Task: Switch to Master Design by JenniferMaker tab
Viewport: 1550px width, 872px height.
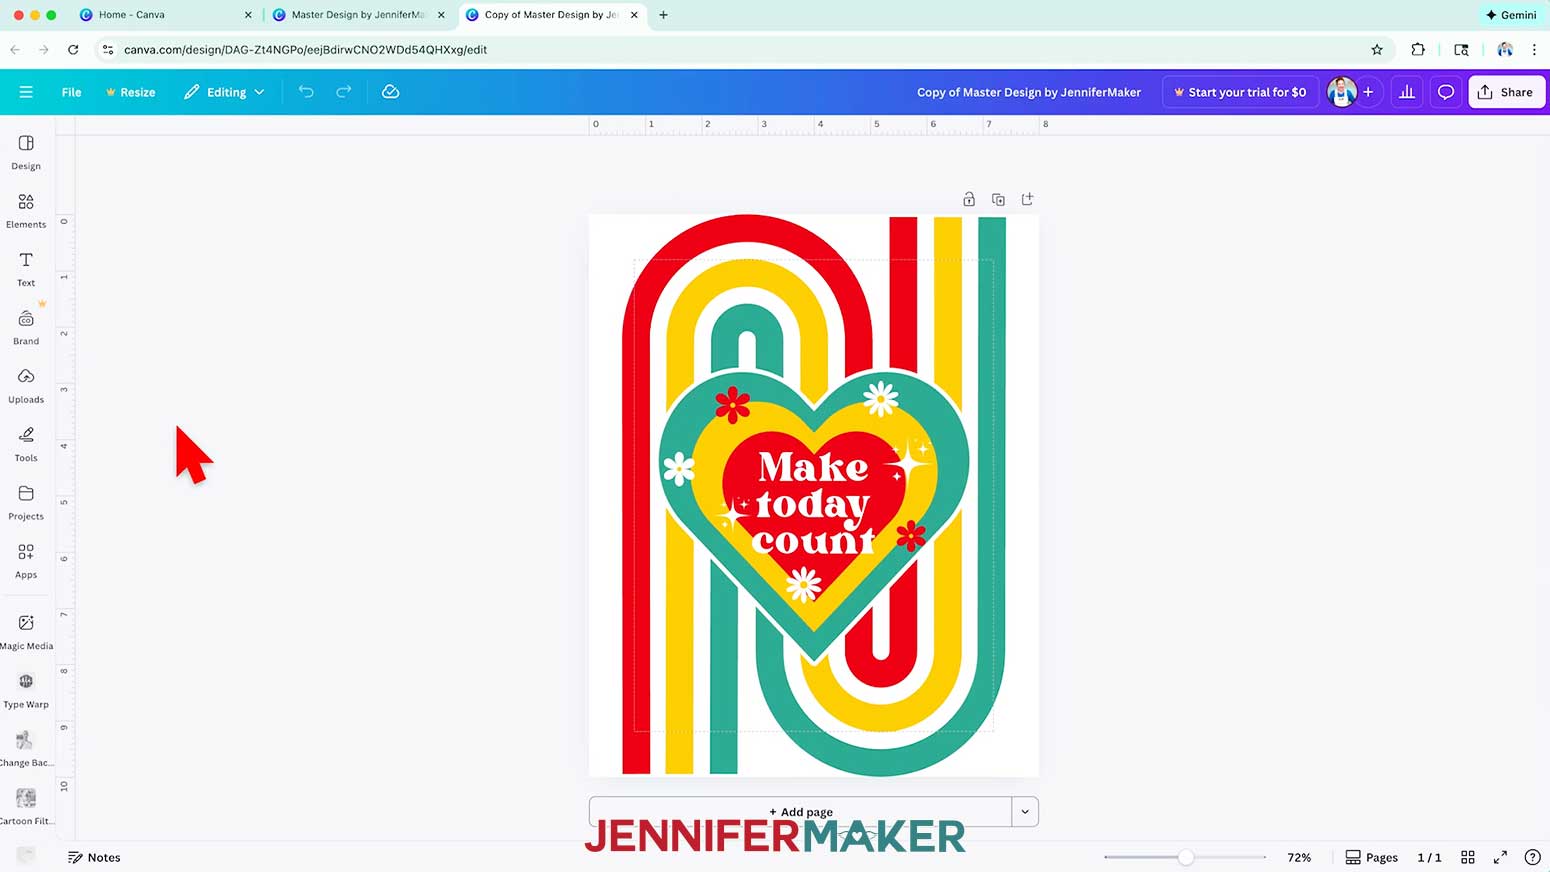Action: tap(358, 15)
